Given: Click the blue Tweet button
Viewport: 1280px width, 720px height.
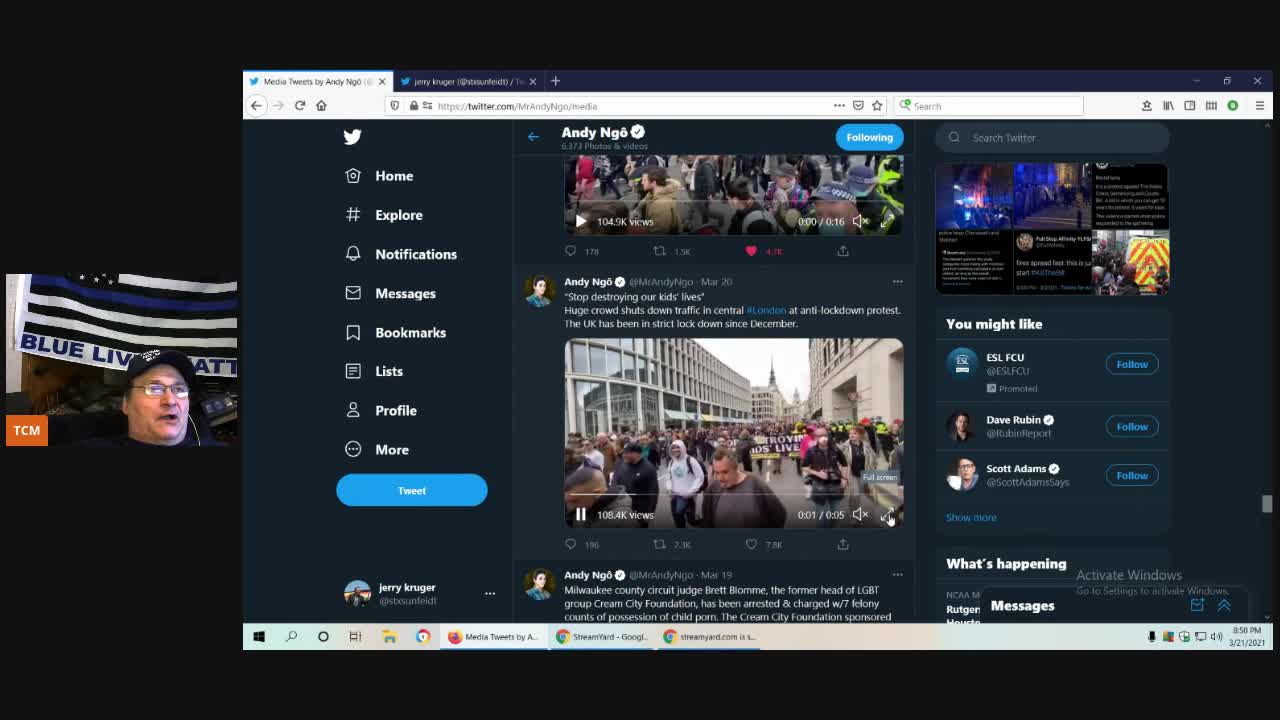Looking at the screenshot, I should coord(411,490).
